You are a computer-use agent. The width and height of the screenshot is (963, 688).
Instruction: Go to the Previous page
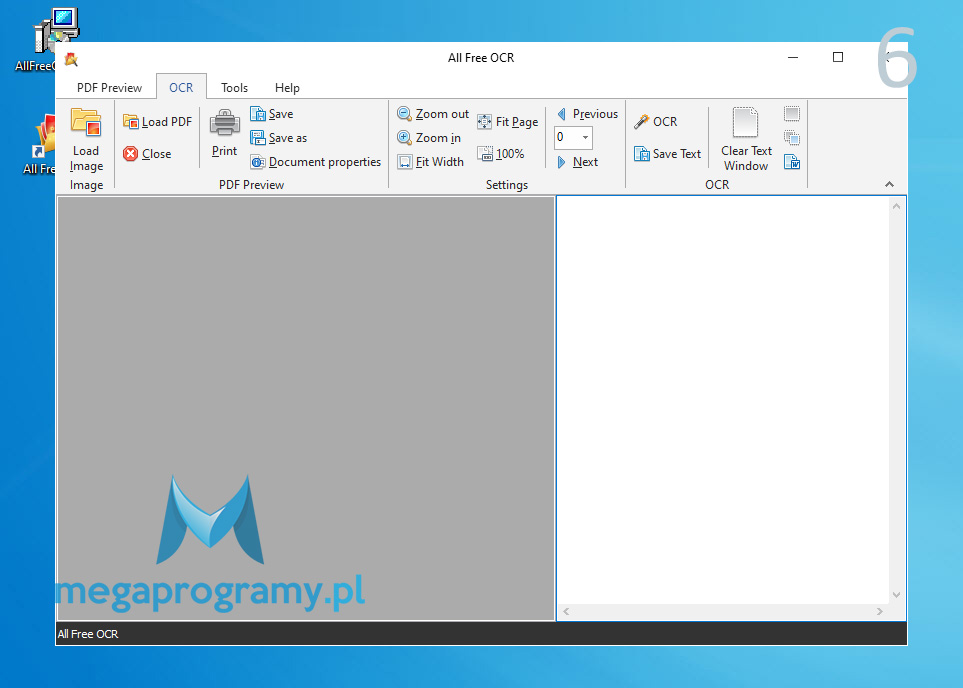[x=587, y=114]
